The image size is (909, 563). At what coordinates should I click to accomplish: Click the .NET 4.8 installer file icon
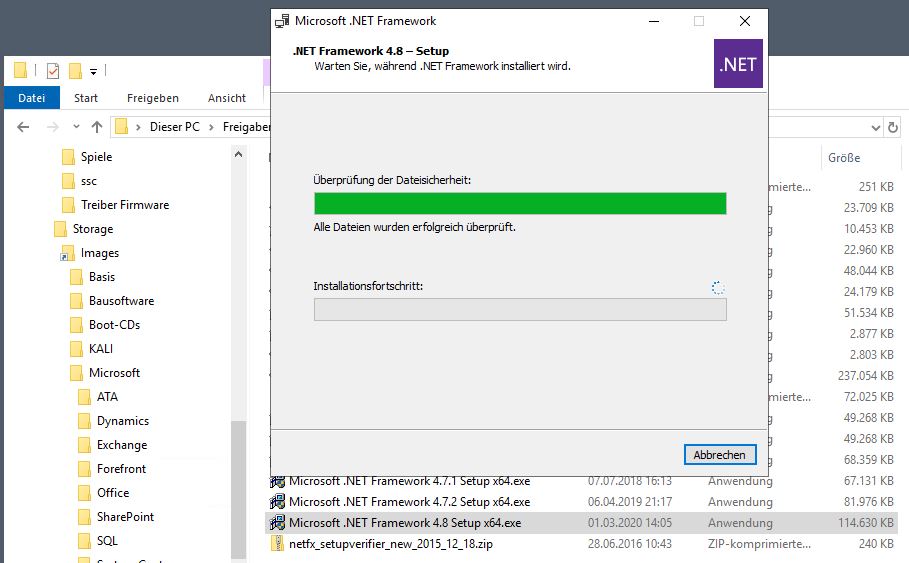[278, 522]
